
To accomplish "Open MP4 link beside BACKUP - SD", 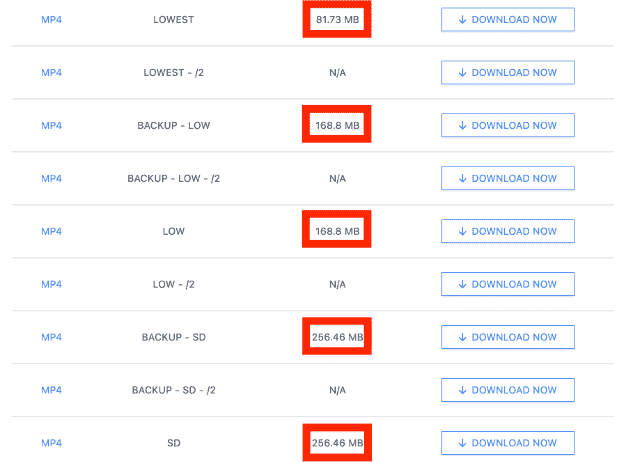I will click(x=51, y=337).
